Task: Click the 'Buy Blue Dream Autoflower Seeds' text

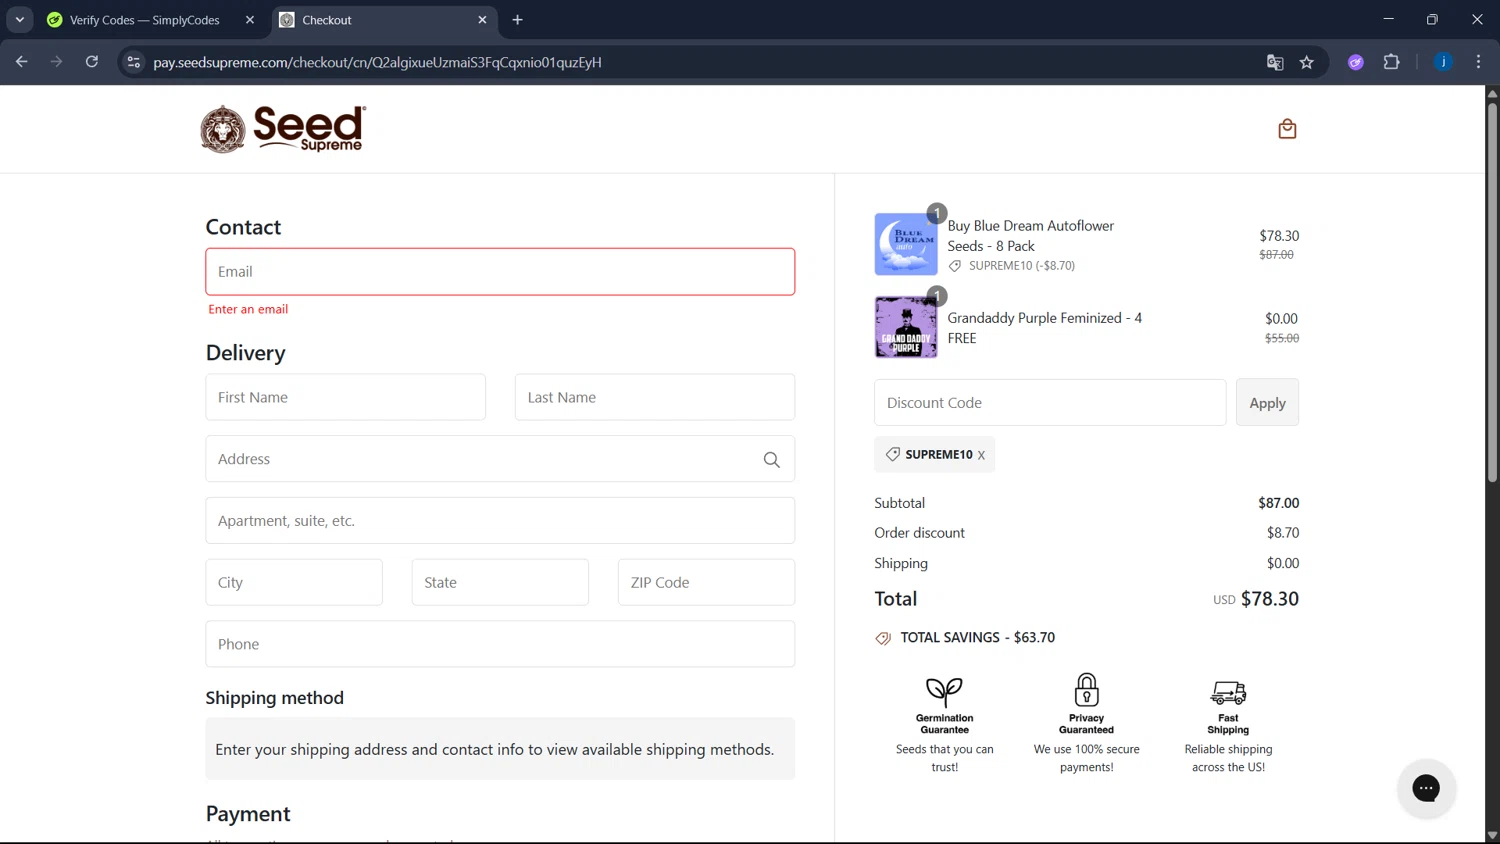Action: tap(1031, 236)
